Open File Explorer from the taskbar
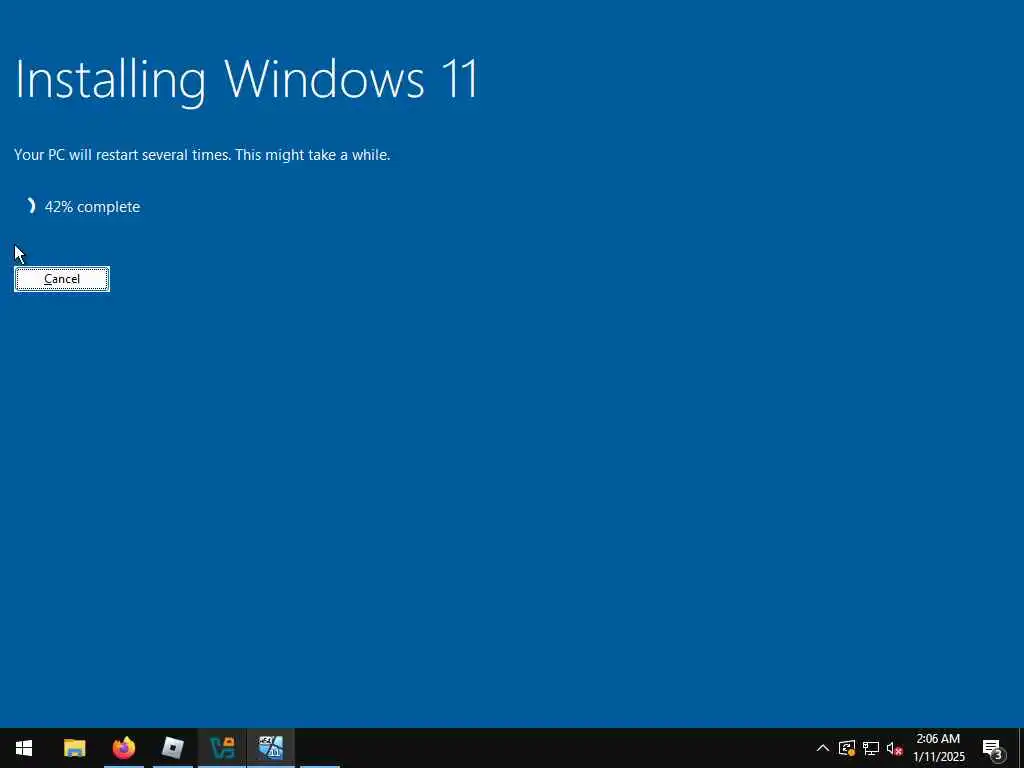The image size is (1024, 768). pyautogui.click(x=74, y=748)
